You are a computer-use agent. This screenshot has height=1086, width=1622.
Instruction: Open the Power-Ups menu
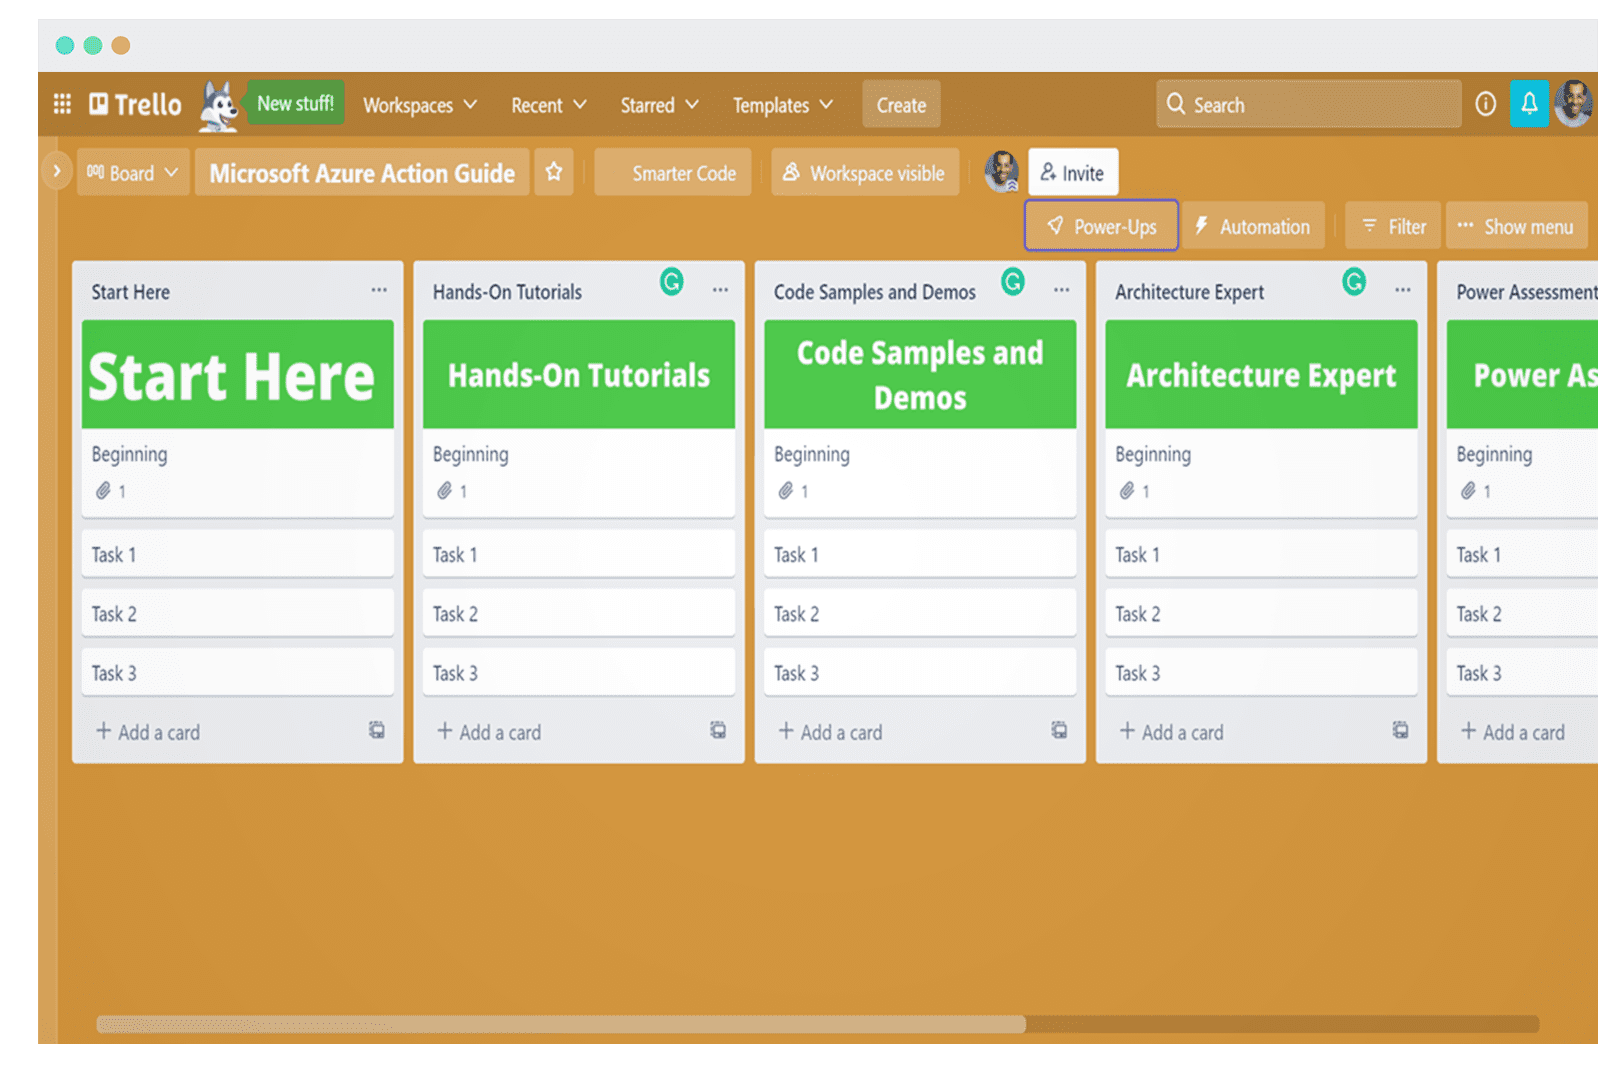pos(1101,226)
